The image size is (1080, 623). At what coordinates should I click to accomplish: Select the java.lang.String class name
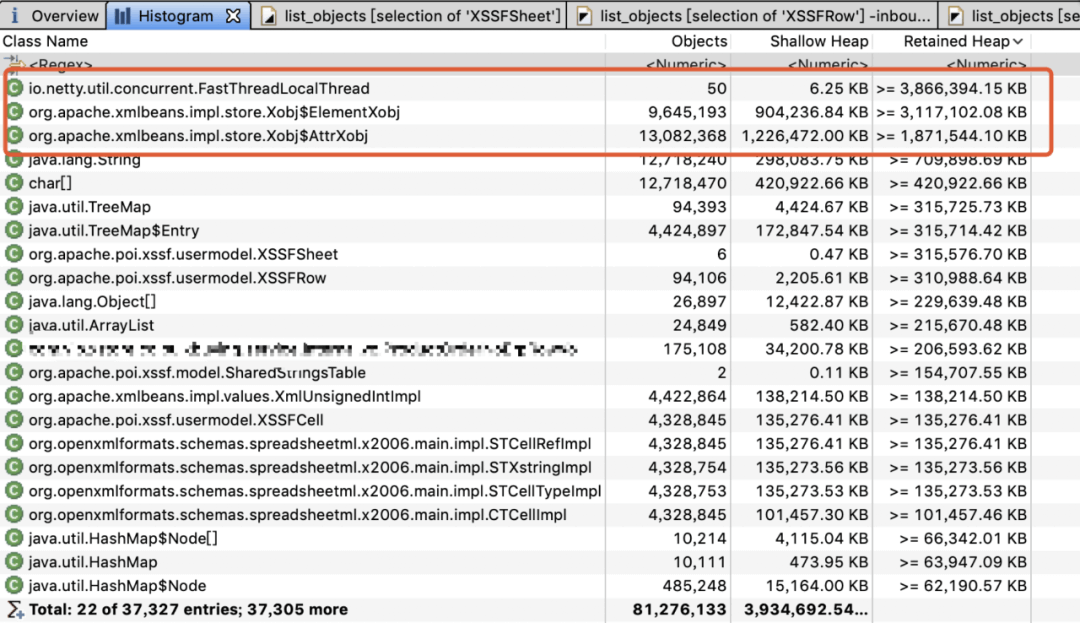(85, 159)
